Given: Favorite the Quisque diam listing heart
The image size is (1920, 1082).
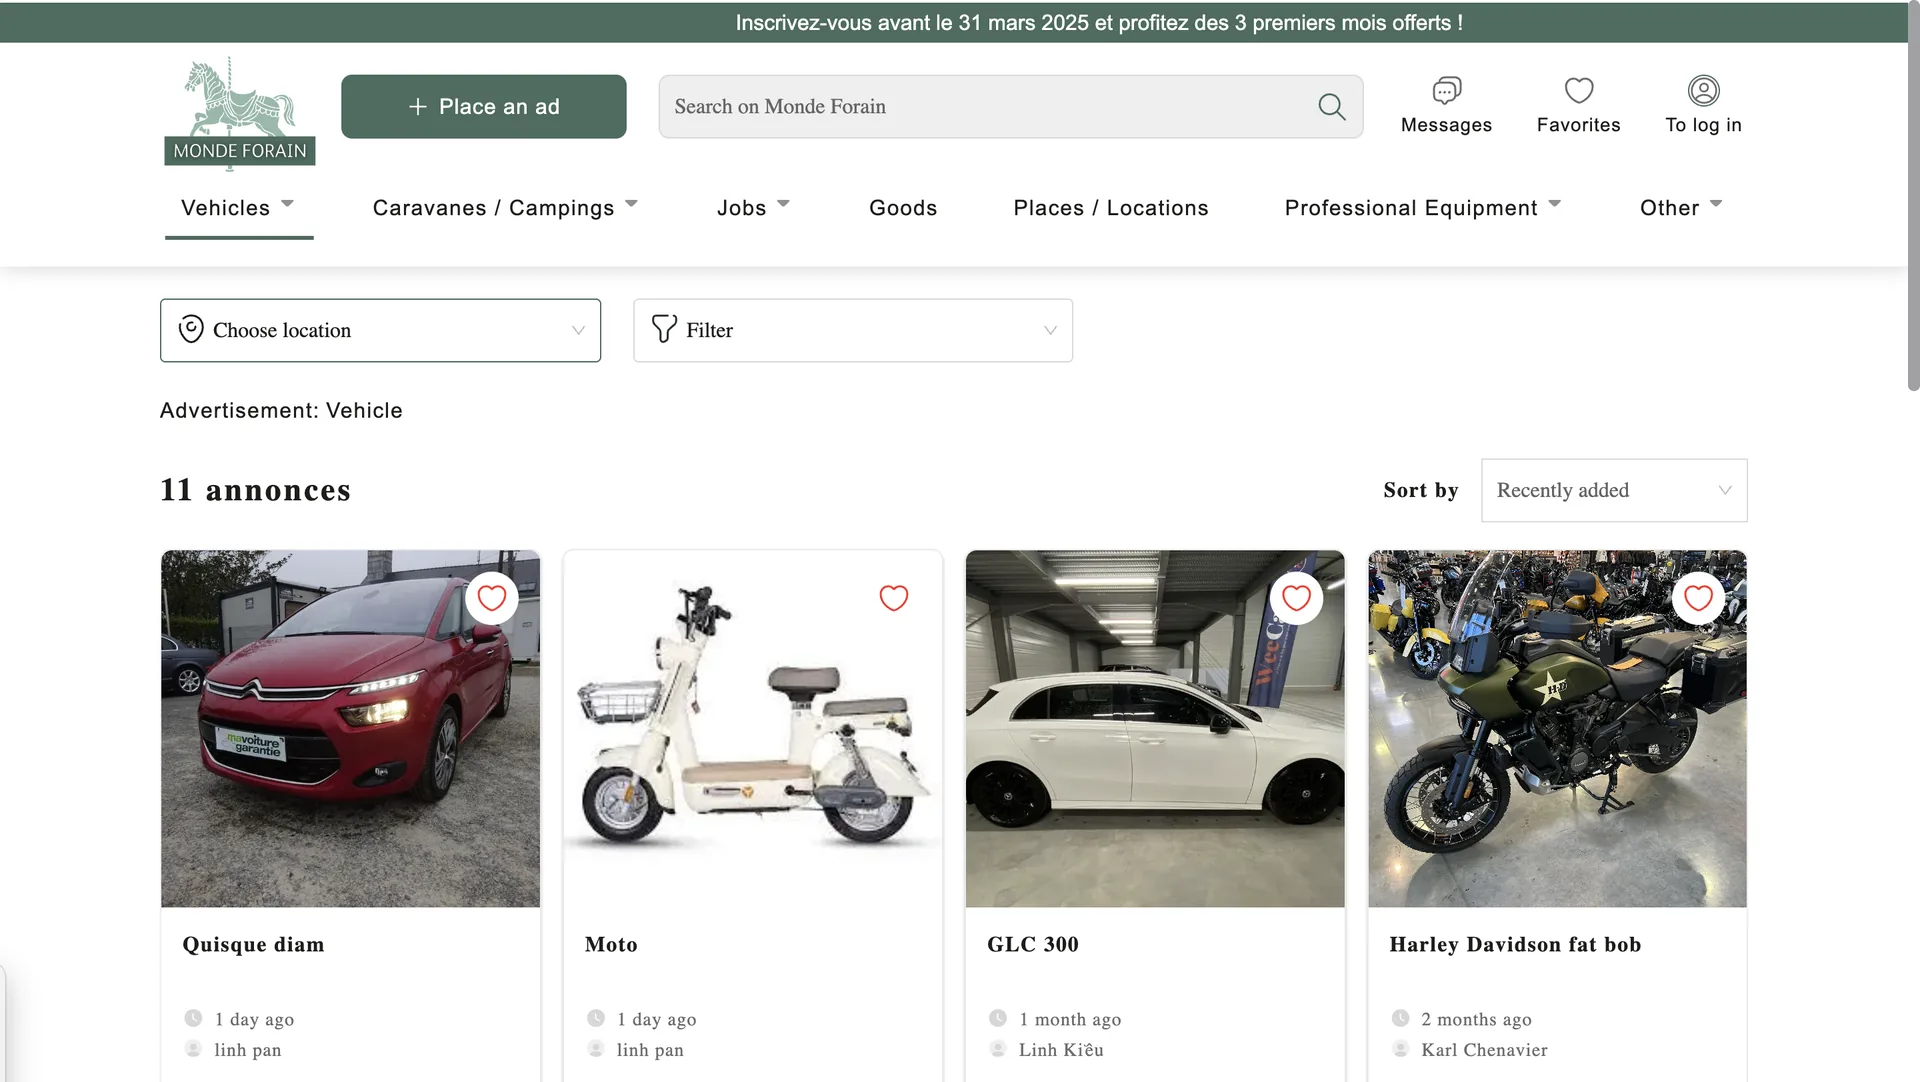Looking at the screenshot, I should pos(491,598).
